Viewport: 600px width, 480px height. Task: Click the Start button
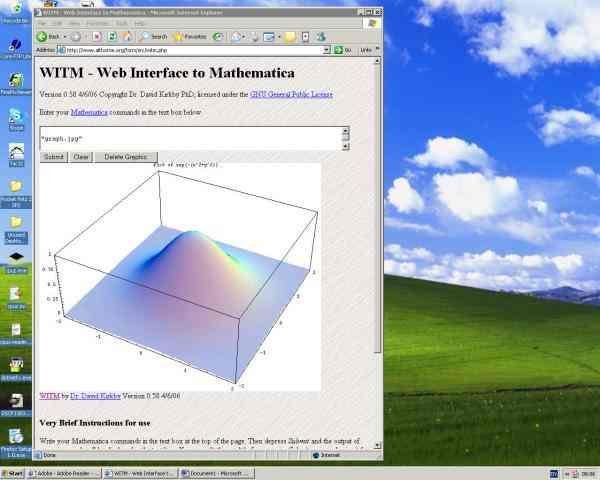(x=13, y=473)
